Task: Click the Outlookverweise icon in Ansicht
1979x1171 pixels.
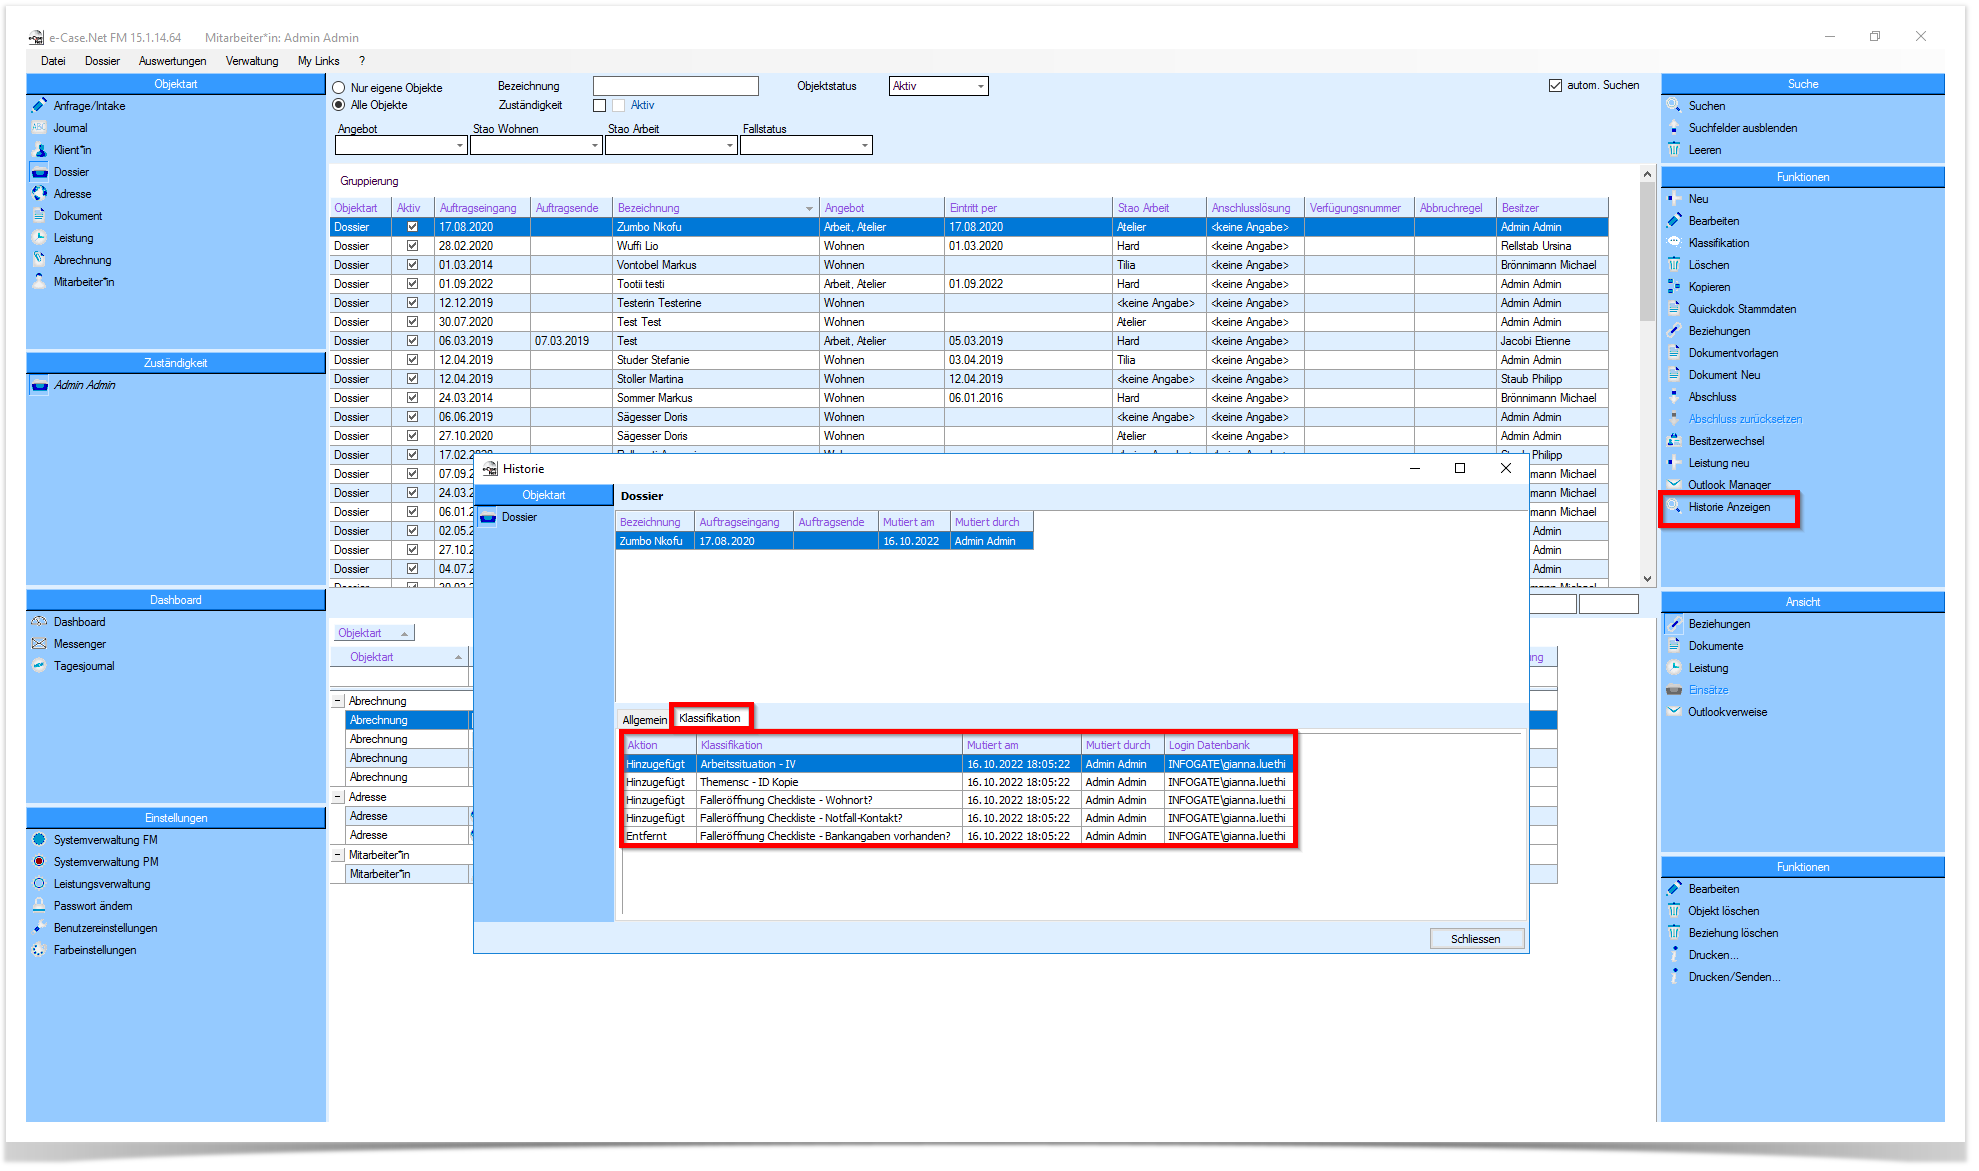Action: click(x=1674, y=711)
